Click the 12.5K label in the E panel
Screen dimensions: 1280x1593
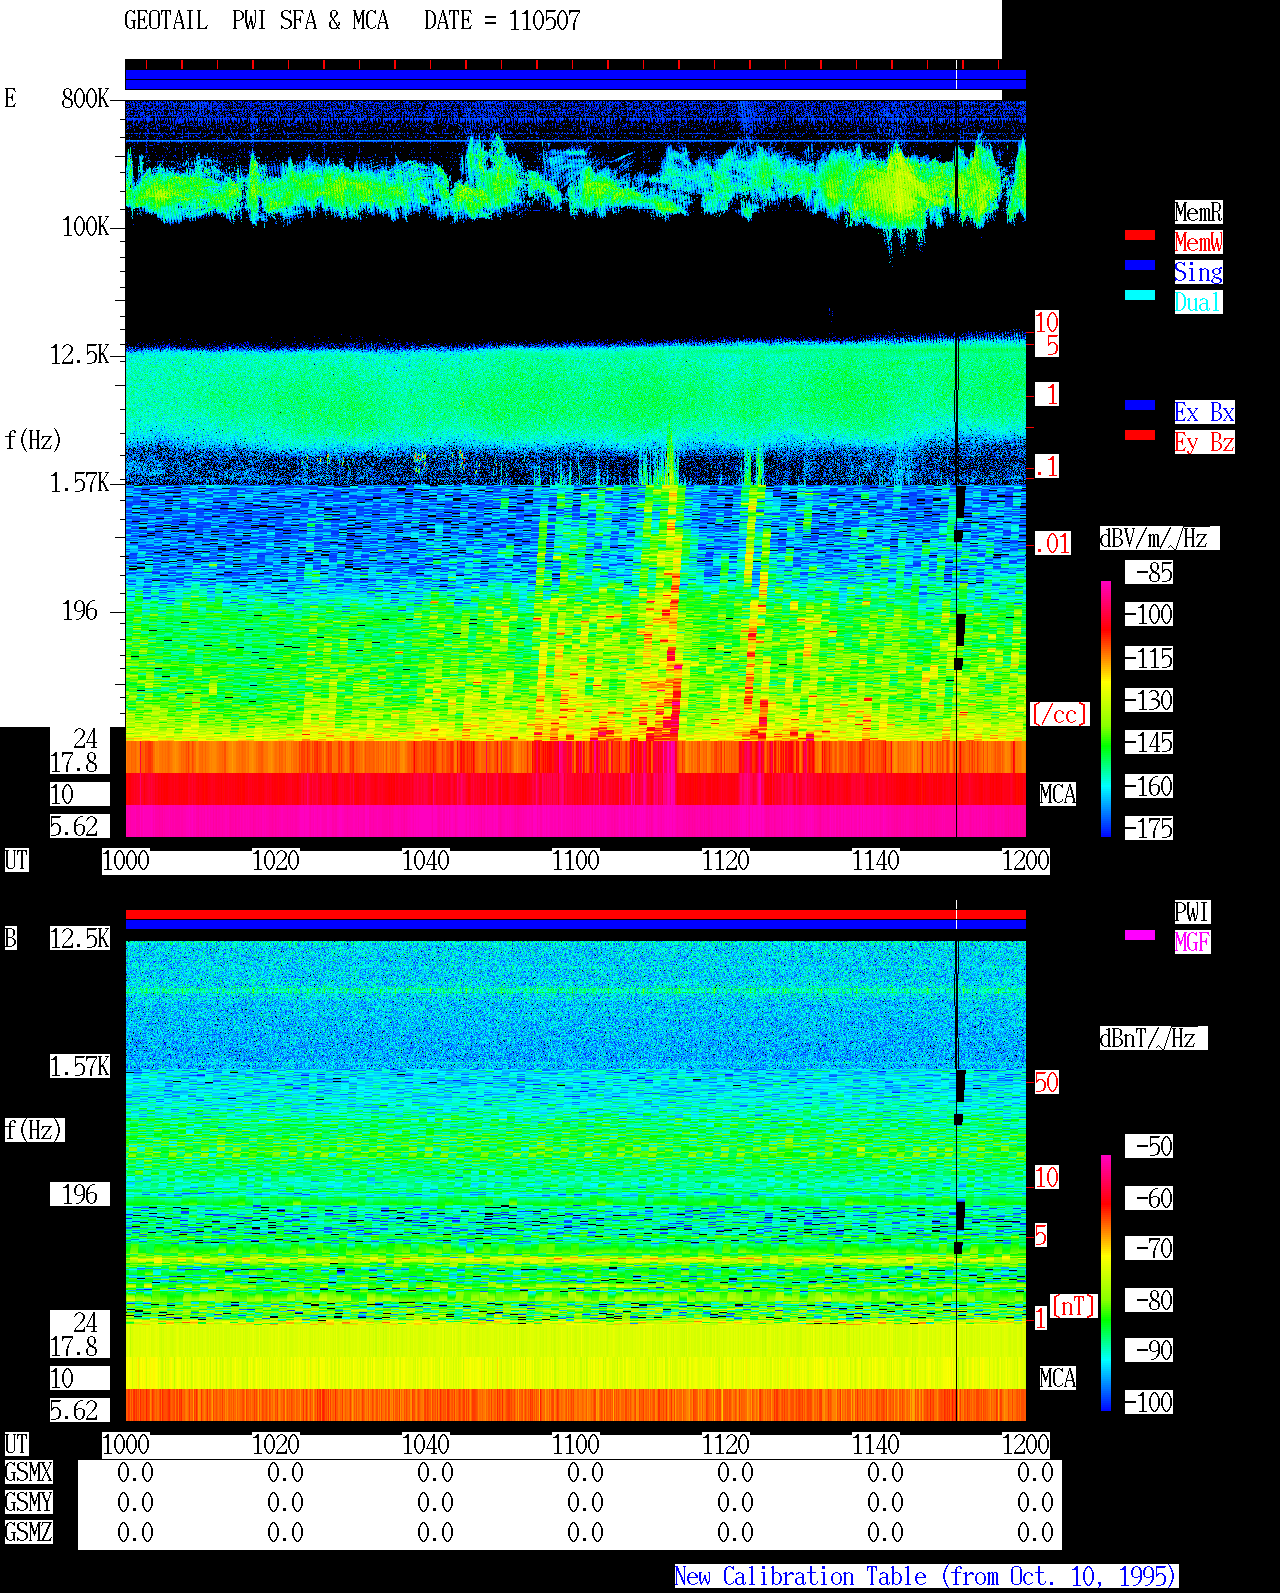click(x=80, y=354)
